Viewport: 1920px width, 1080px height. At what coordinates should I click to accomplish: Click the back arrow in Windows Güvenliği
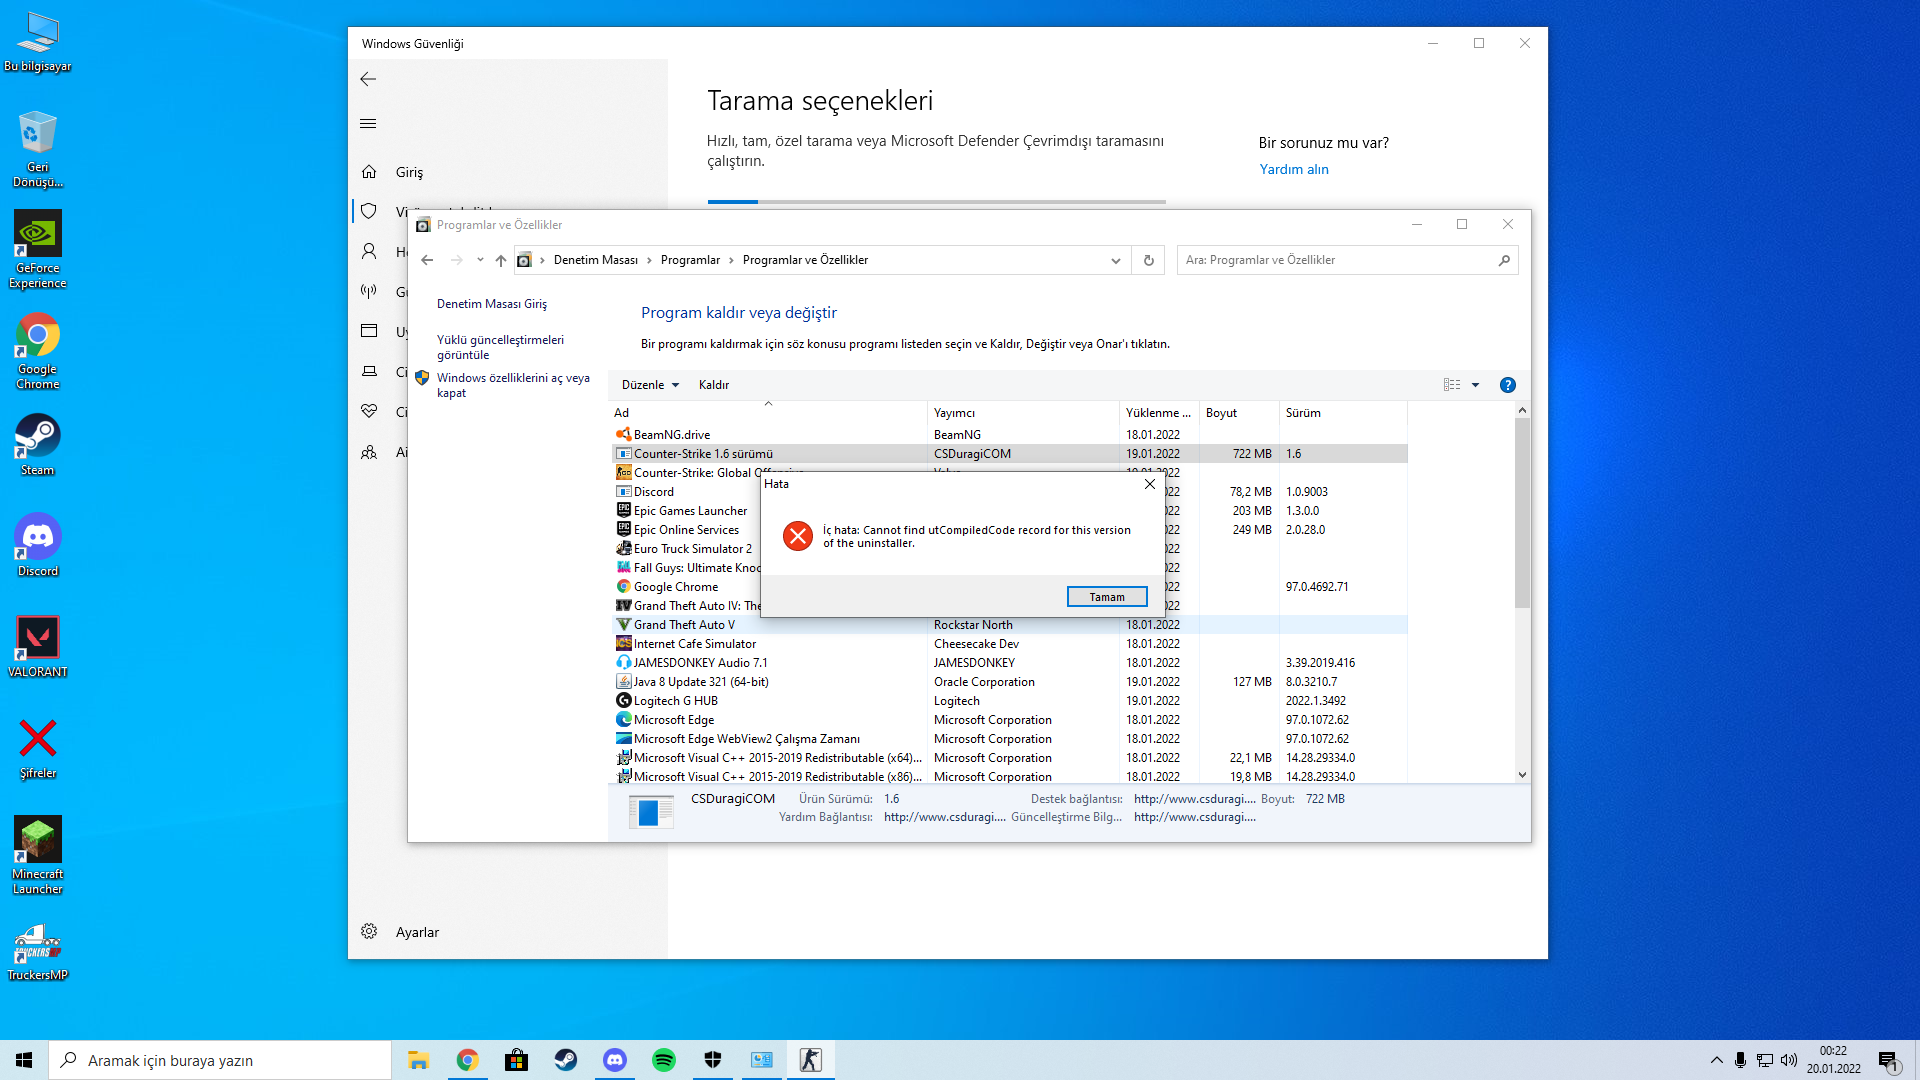pyautogui.click(x=368, y=79)
